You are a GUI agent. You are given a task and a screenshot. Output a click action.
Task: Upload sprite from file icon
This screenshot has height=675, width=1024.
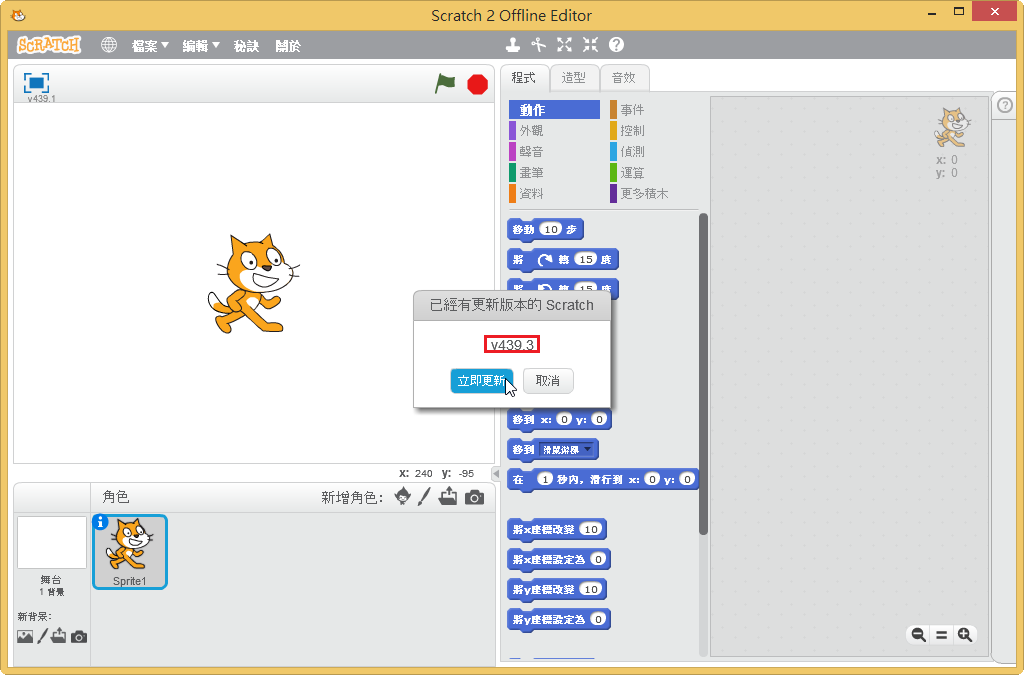pos(448,496)
